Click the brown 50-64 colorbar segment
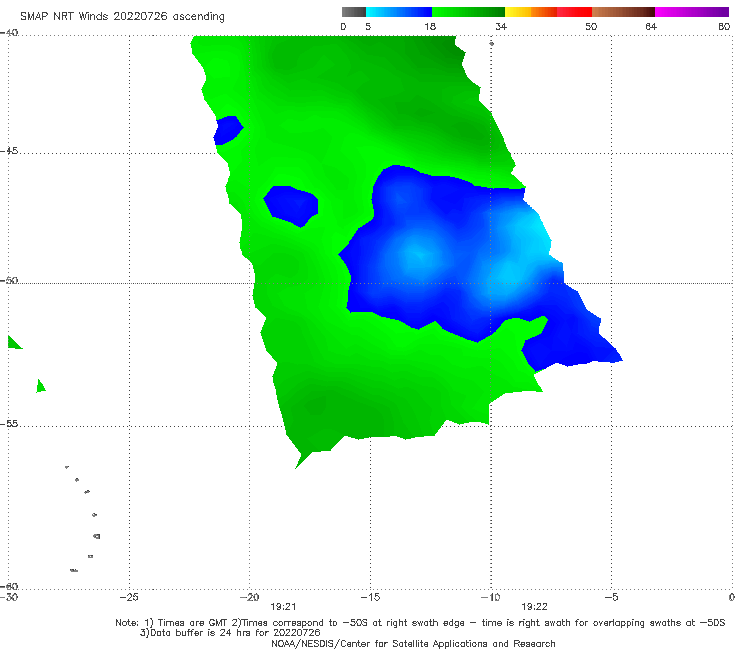The image size is (740, 650). (623, 12)
